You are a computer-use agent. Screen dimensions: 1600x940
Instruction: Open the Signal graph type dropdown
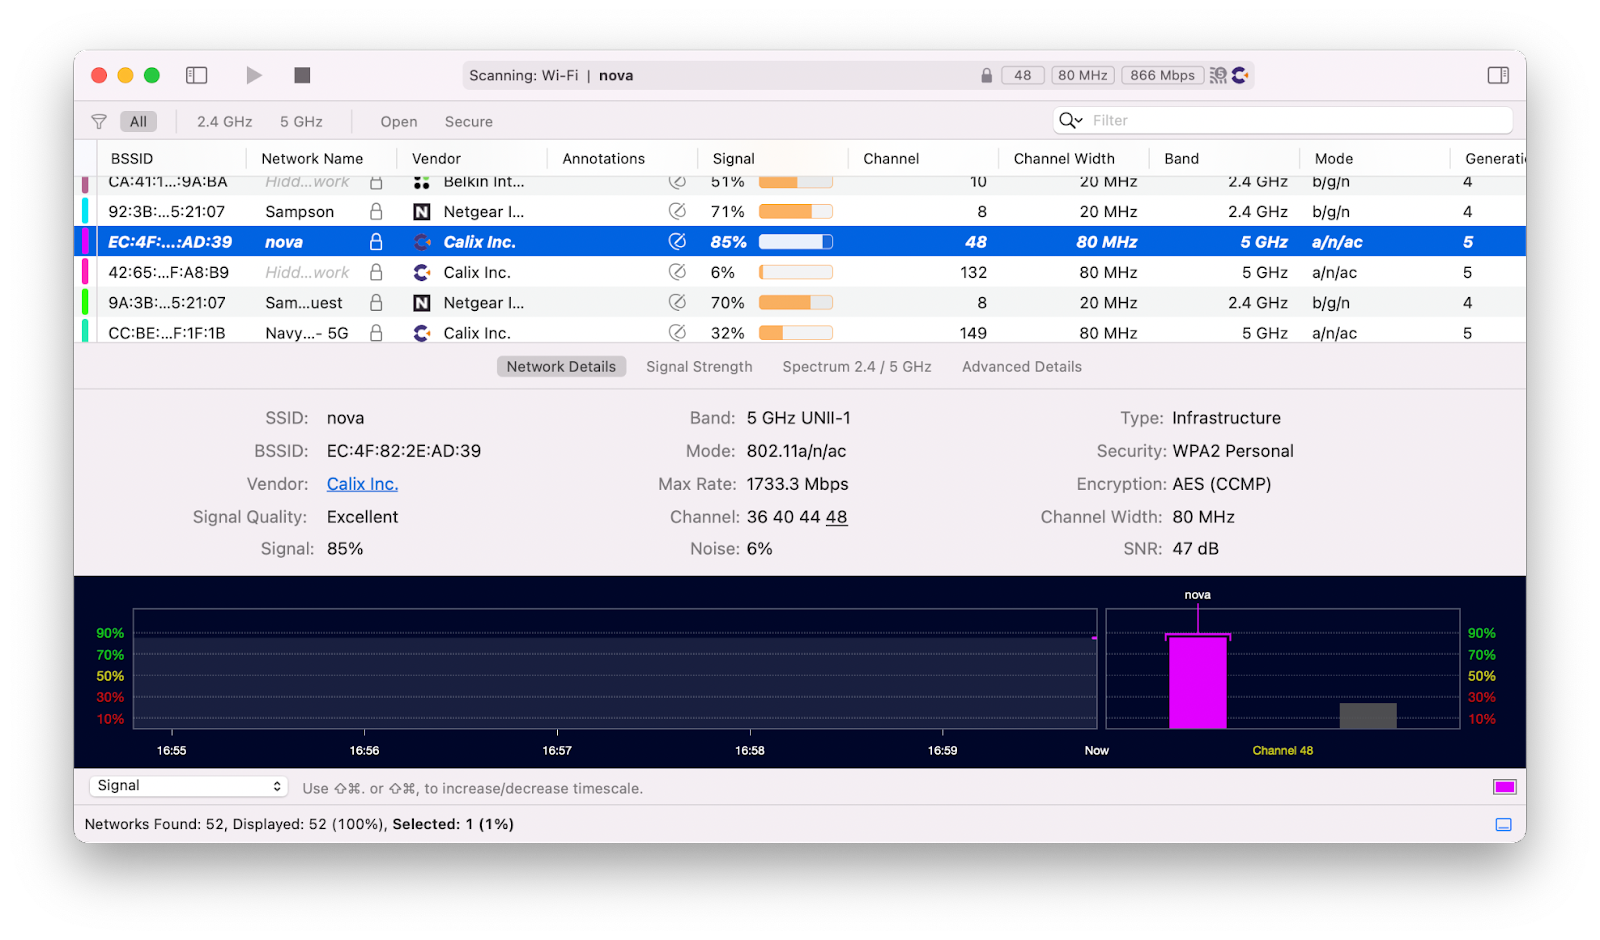click(189, 786)
